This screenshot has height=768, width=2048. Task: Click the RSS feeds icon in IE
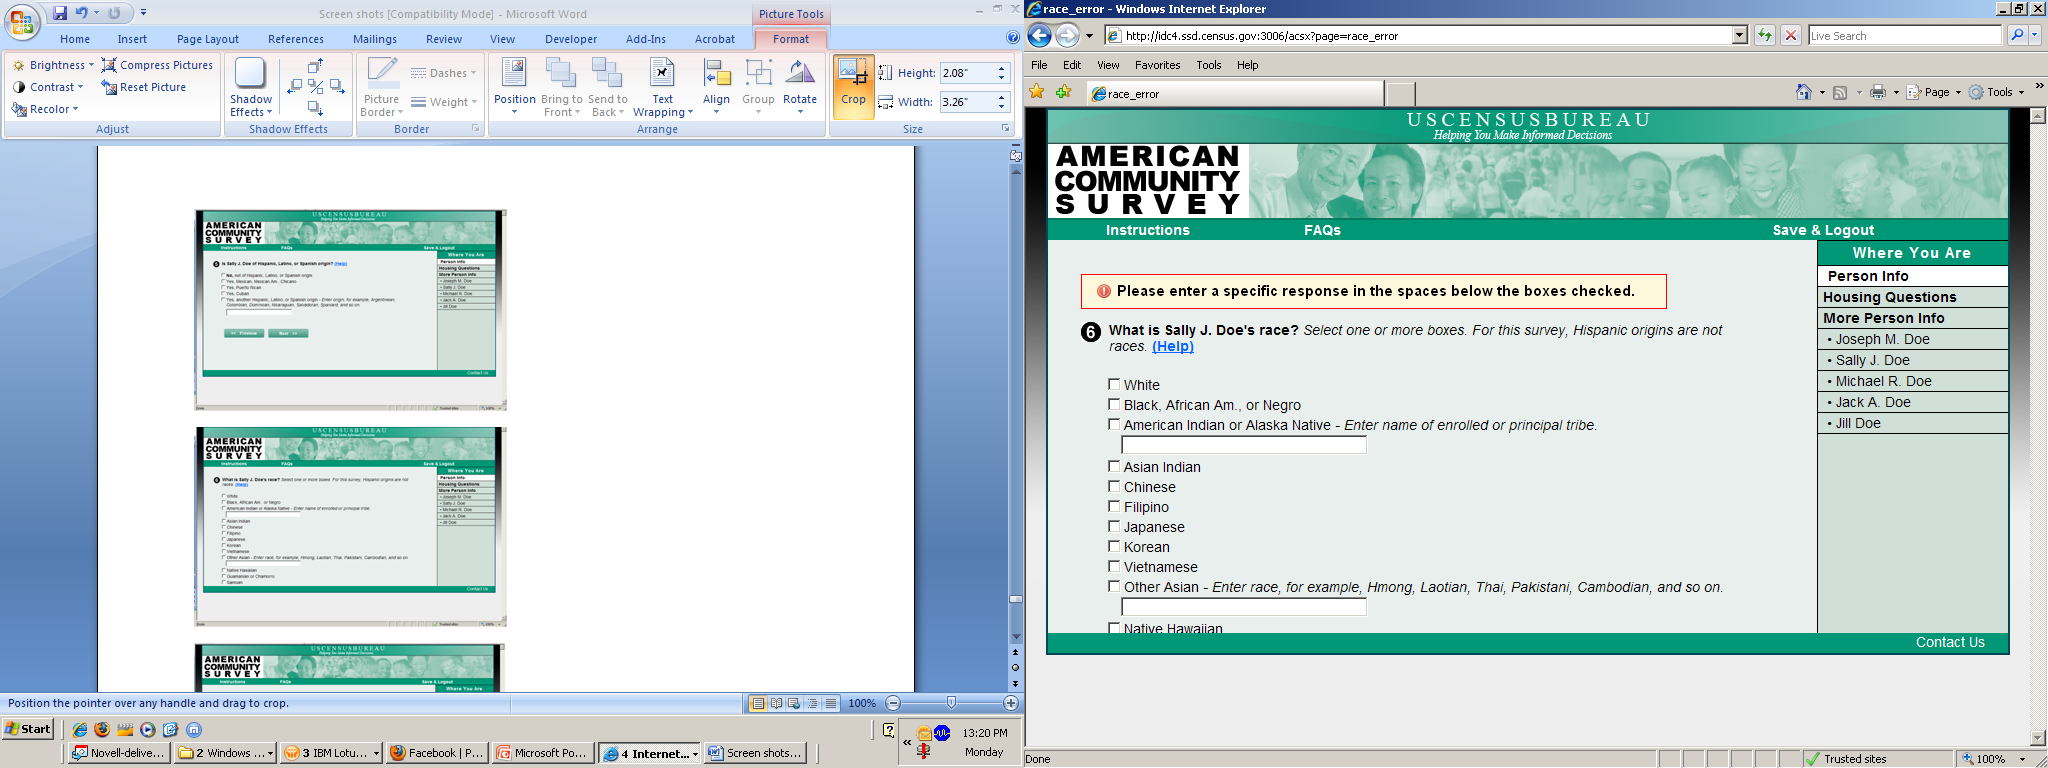click(x=1840, y=92)
